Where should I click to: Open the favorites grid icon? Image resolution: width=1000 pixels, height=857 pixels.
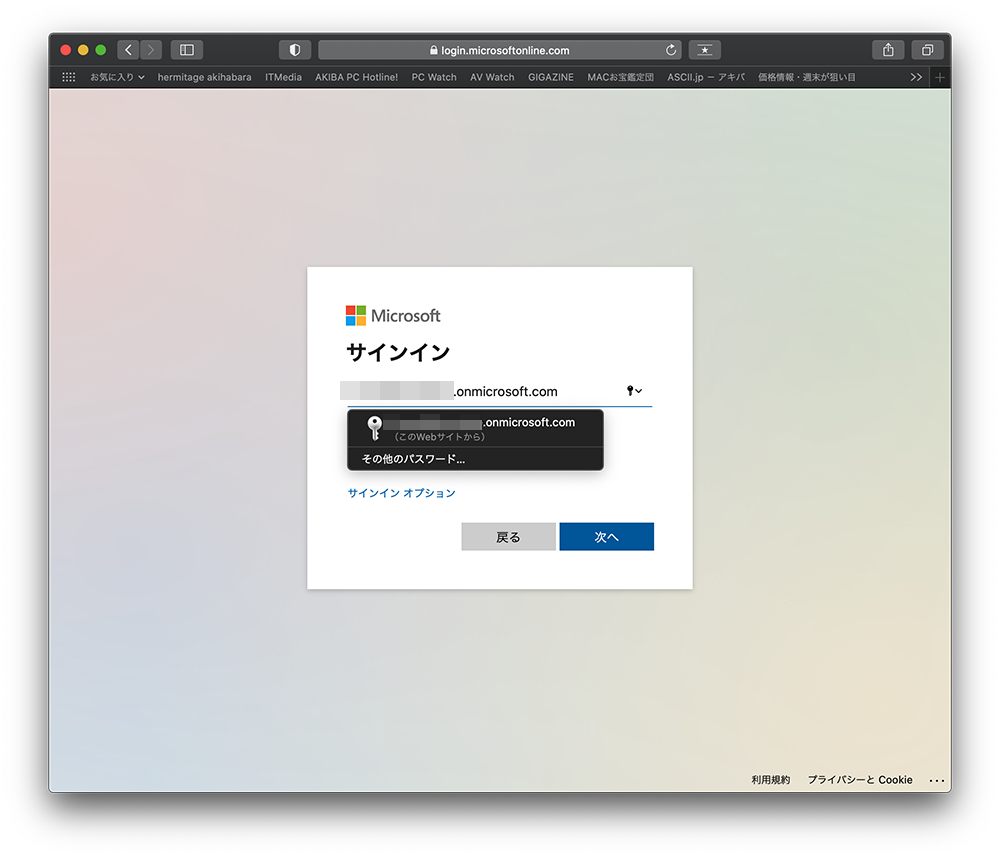[69, 77]
